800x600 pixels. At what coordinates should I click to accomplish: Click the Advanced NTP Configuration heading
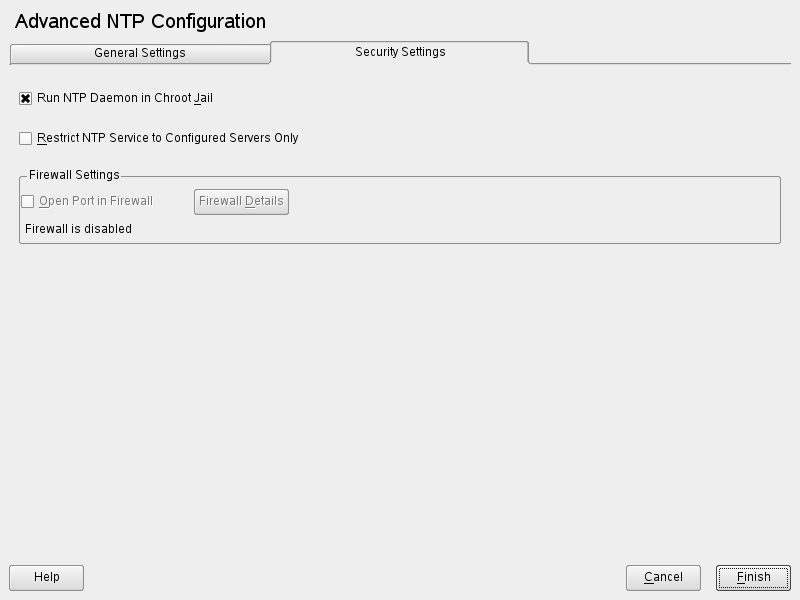(141, 21)
